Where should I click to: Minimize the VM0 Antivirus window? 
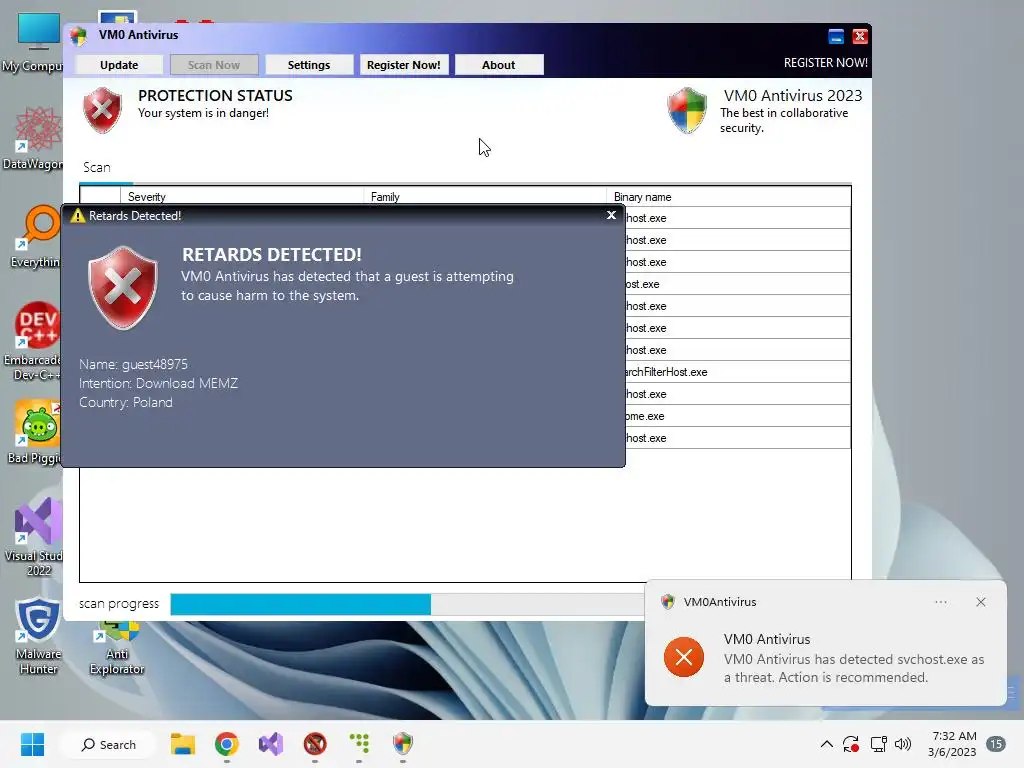pyautogui.click(x=836, y=37)
